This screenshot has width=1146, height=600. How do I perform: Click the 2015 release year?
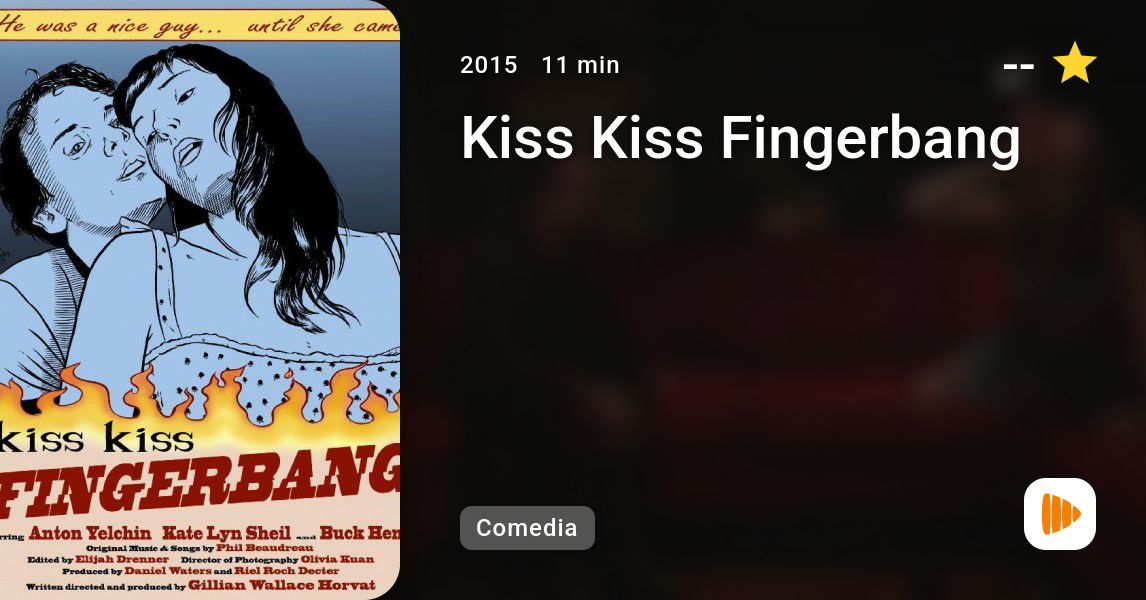488,65
